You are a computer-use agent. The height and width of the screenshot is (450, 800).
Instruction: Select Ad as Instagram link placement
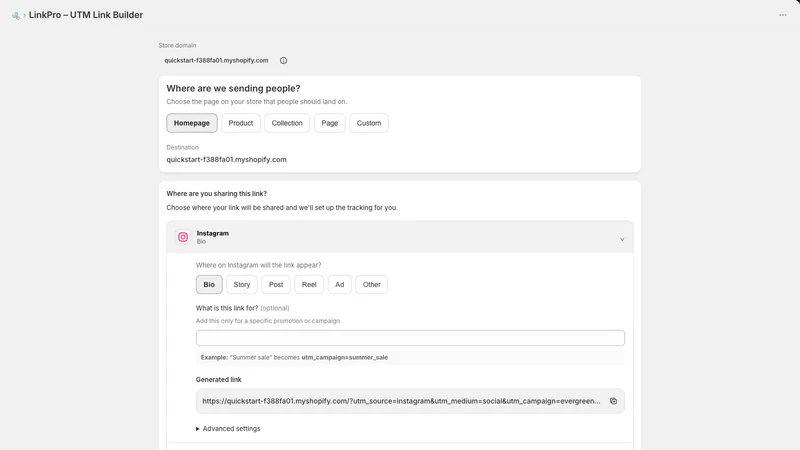[x=340, y=285]
